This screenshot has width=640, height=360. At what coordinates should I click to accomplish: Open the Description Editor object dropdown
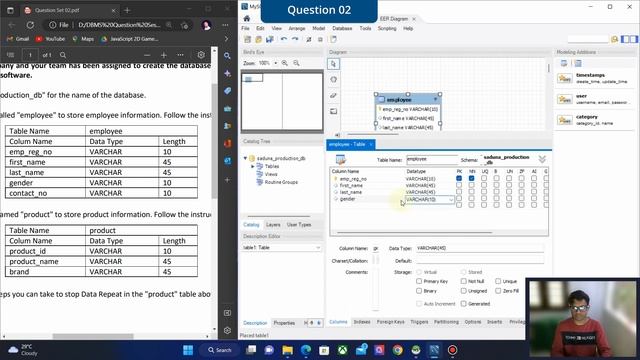click(318, 248)
